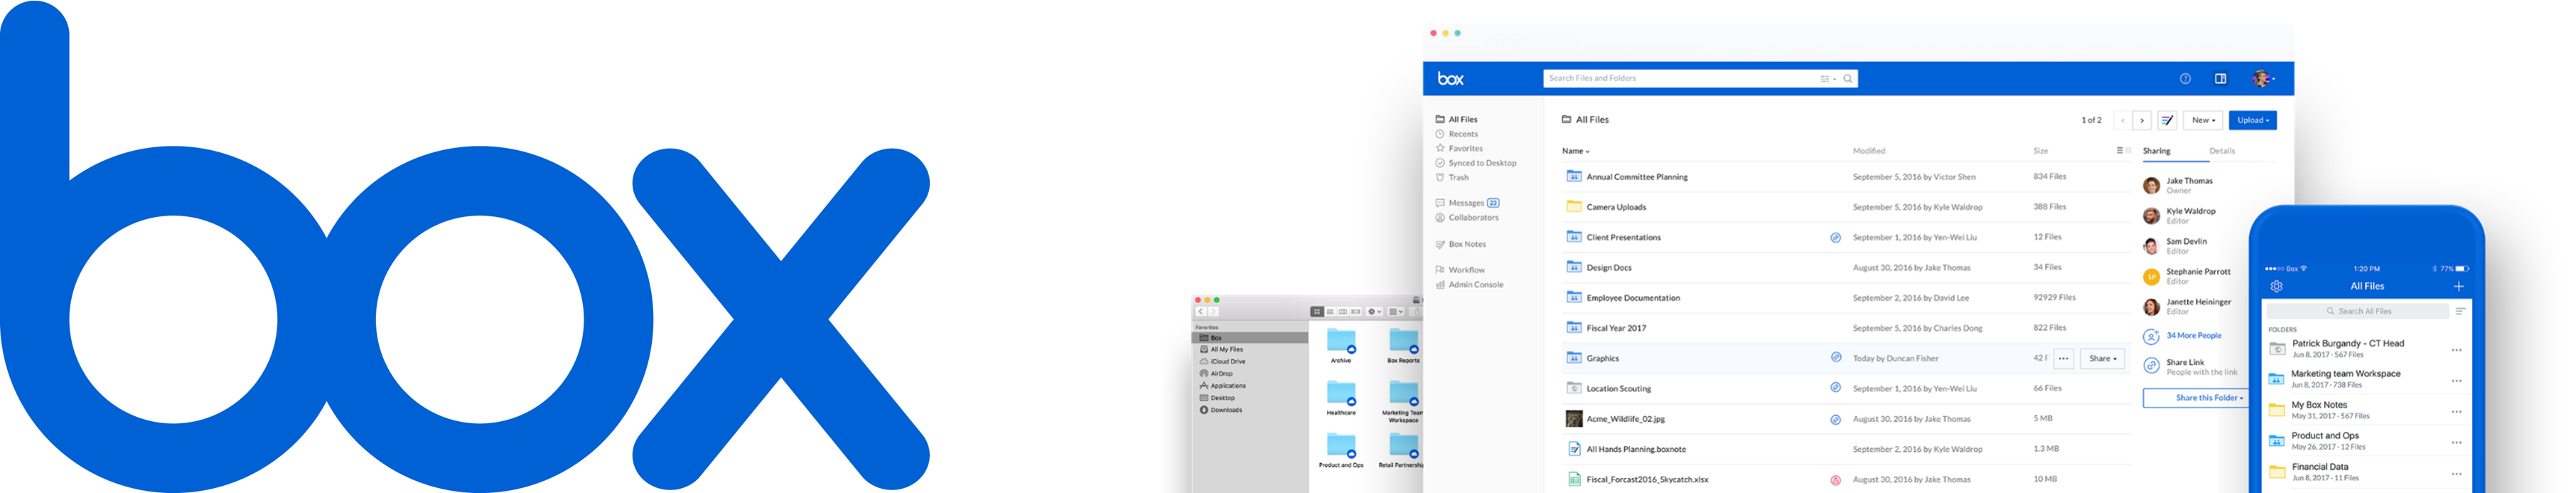Viewport: 2576px width, 493px height.
Task: Switch to list view in file table
Action: click(2119, 151)
